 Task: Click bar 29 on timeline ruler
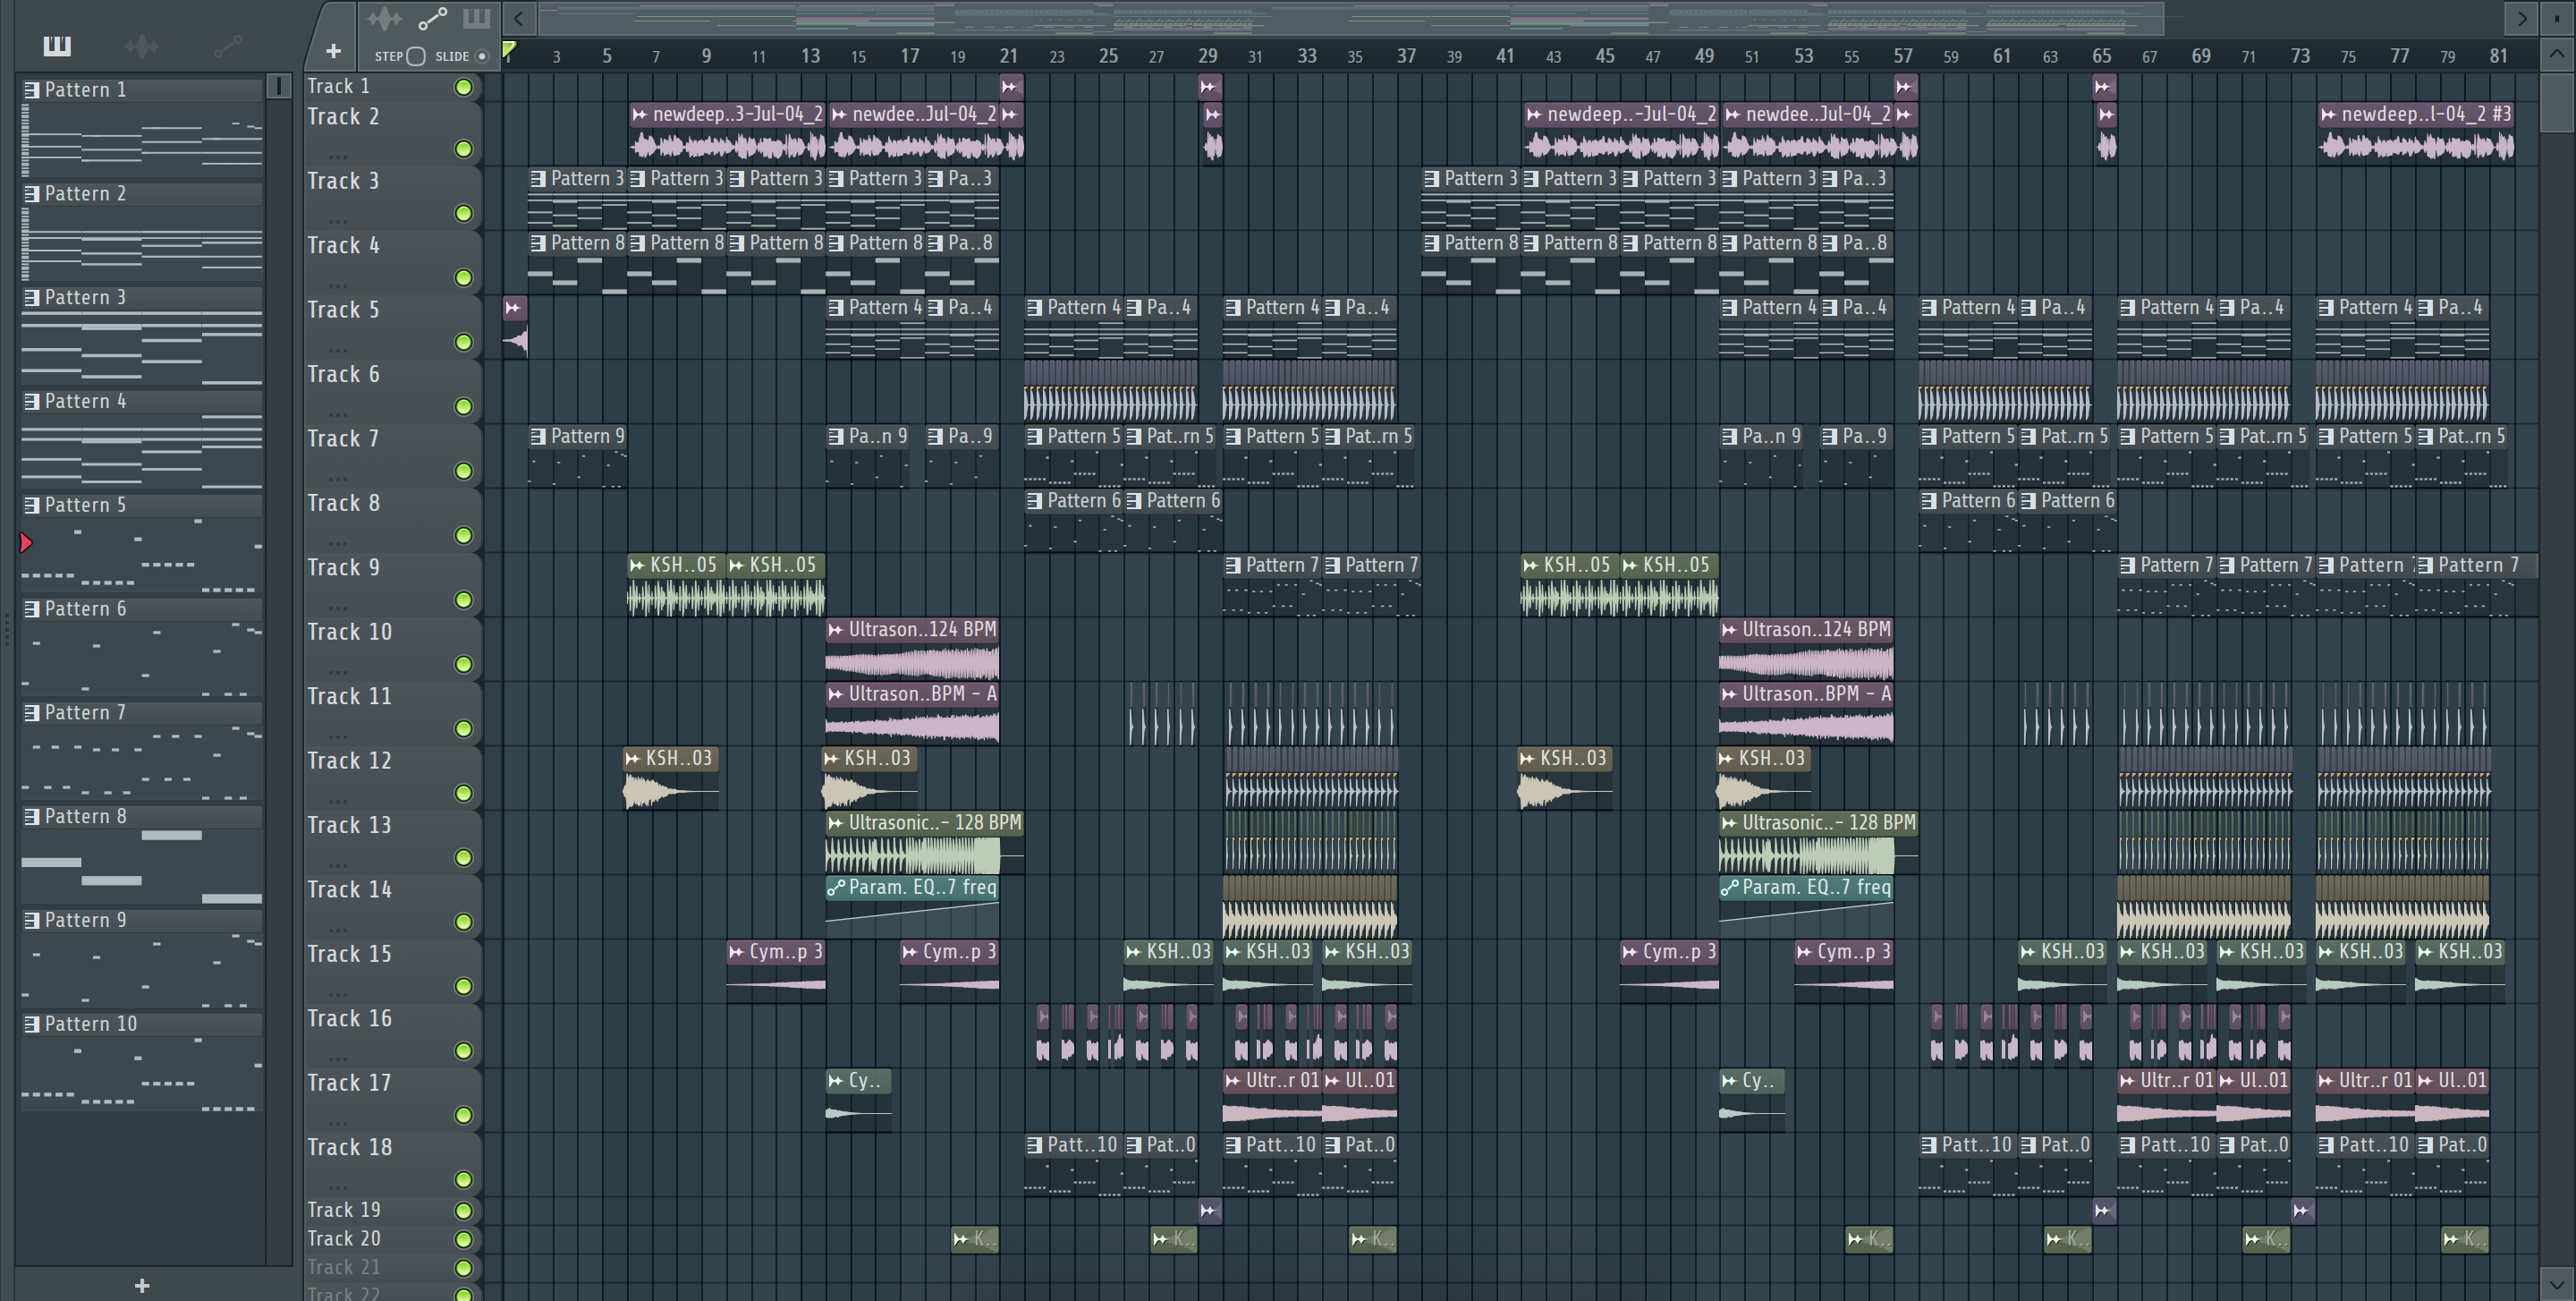[x=1208, y=56]
